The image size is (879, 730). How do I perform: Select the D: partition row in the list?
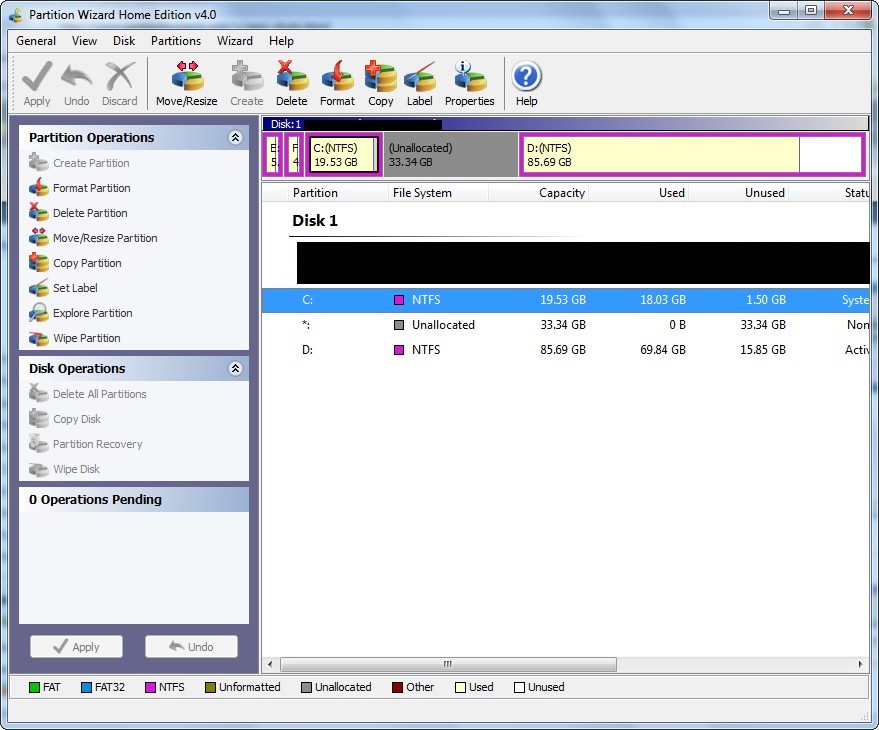566,350
